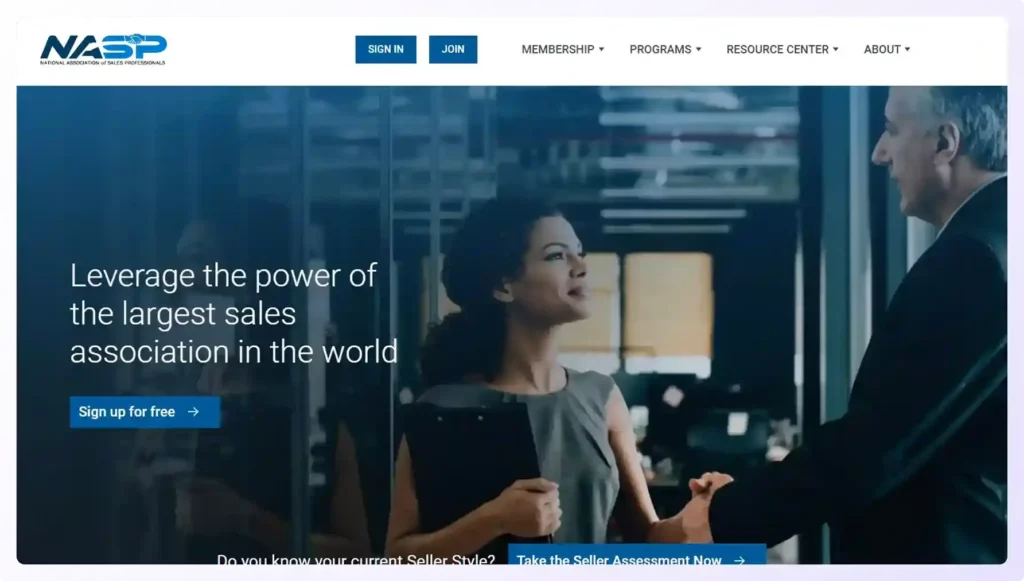Expand the caret next to ABOUT
The image size is (1024, 581).
coord(907,49)
